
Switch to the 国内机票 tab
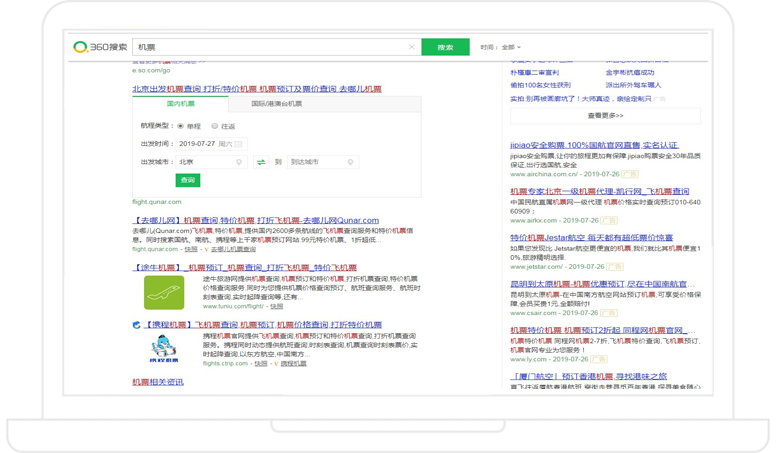[x=181, y=104]
